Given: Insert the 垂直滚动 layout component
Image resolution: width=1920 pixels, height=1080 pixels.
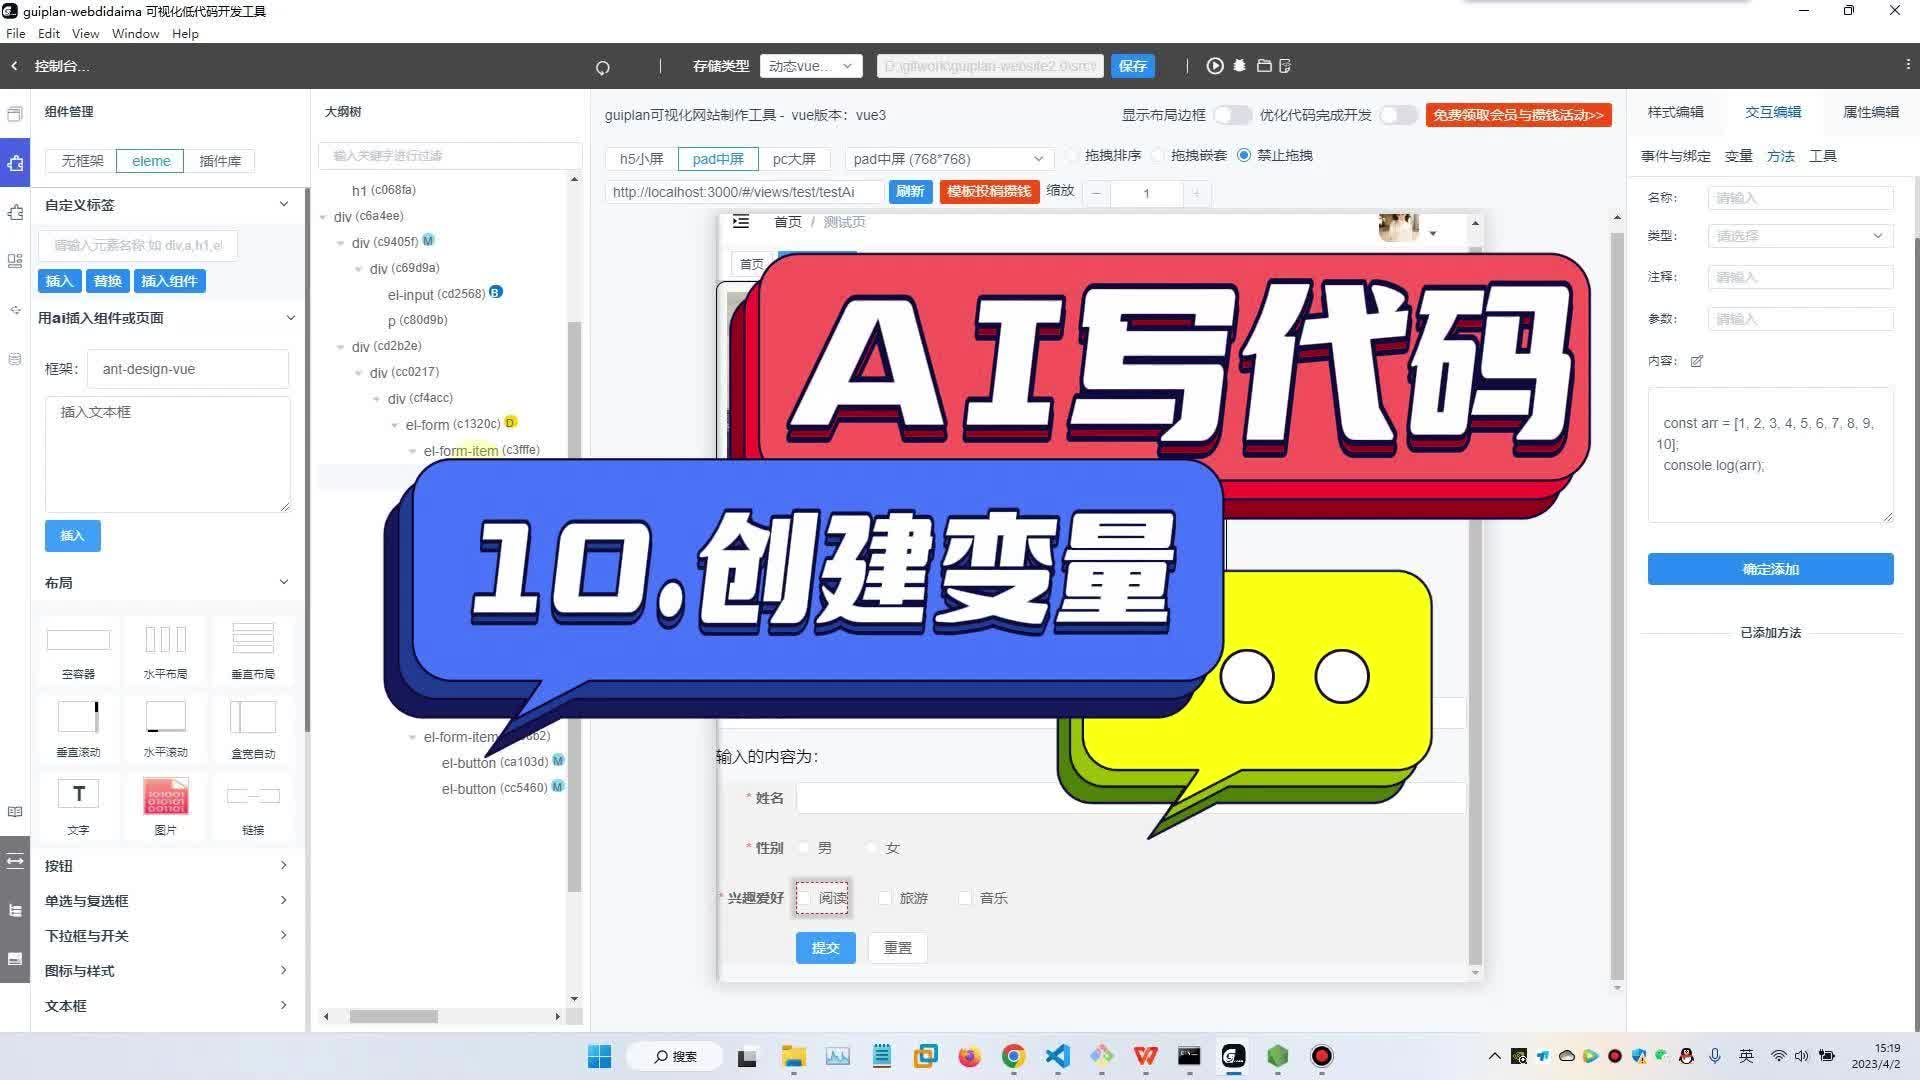Looking at the screenshot, I should pyautogui.click(x=78, y=729).
